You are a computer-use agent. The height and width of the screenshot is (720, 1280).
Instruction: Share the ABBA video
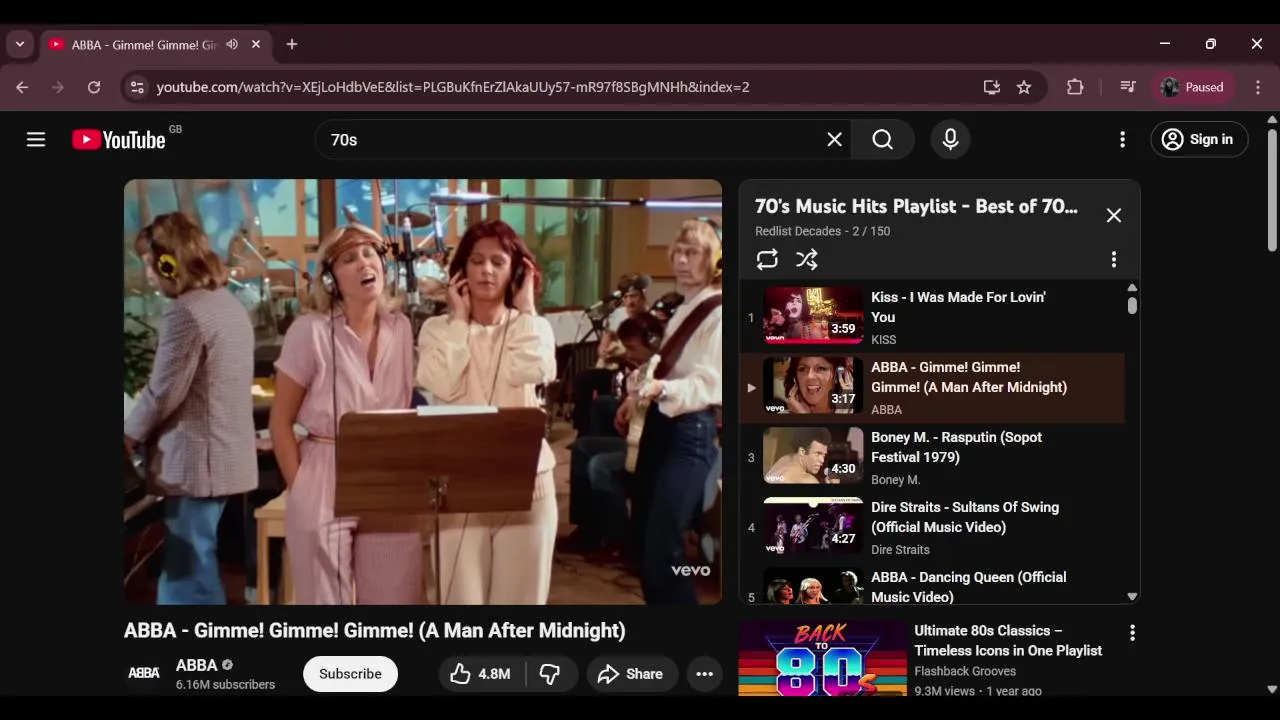click(x=631, y=674)
